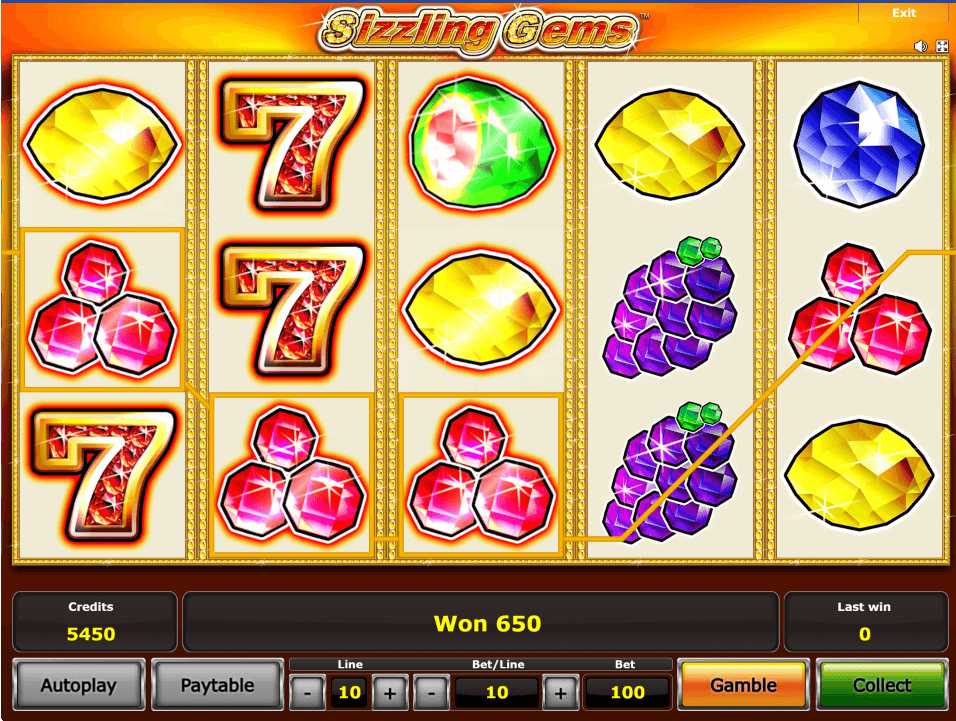Increase number of lines with plus
The image size is (956, 721).
(x=390, y=692)
